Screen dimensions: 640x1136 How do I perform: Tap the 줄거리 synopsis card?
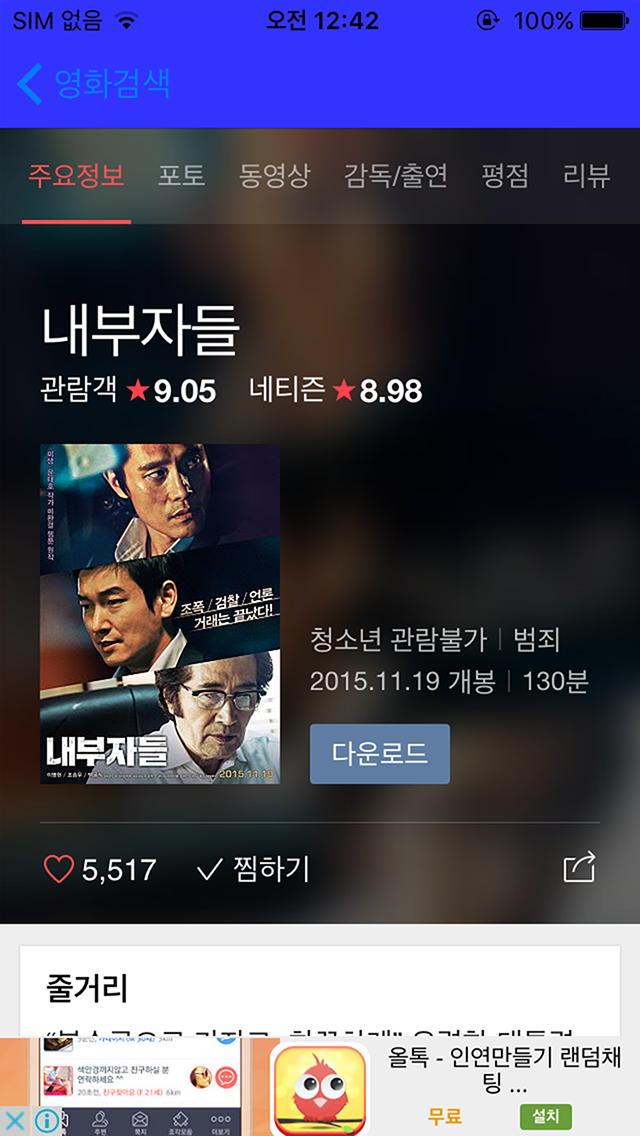point(320,991)
